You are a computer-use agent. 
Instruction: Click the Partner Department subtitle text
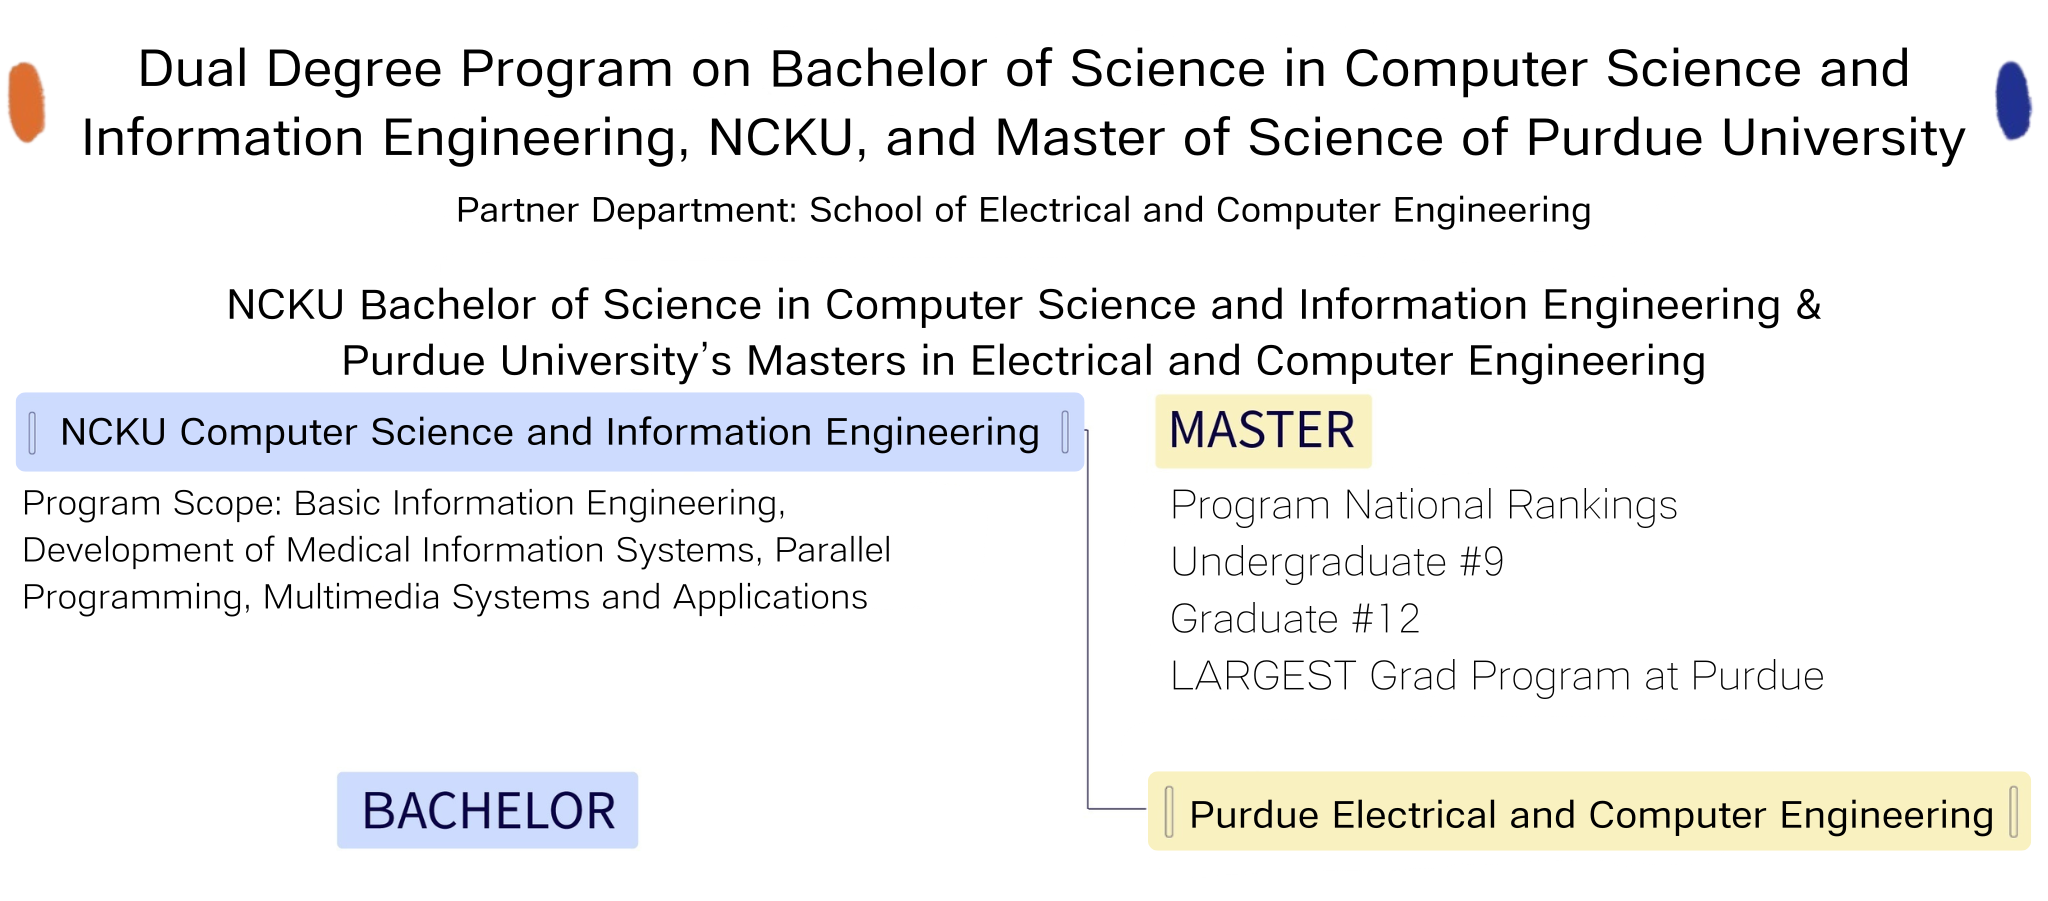point(1023,210)
